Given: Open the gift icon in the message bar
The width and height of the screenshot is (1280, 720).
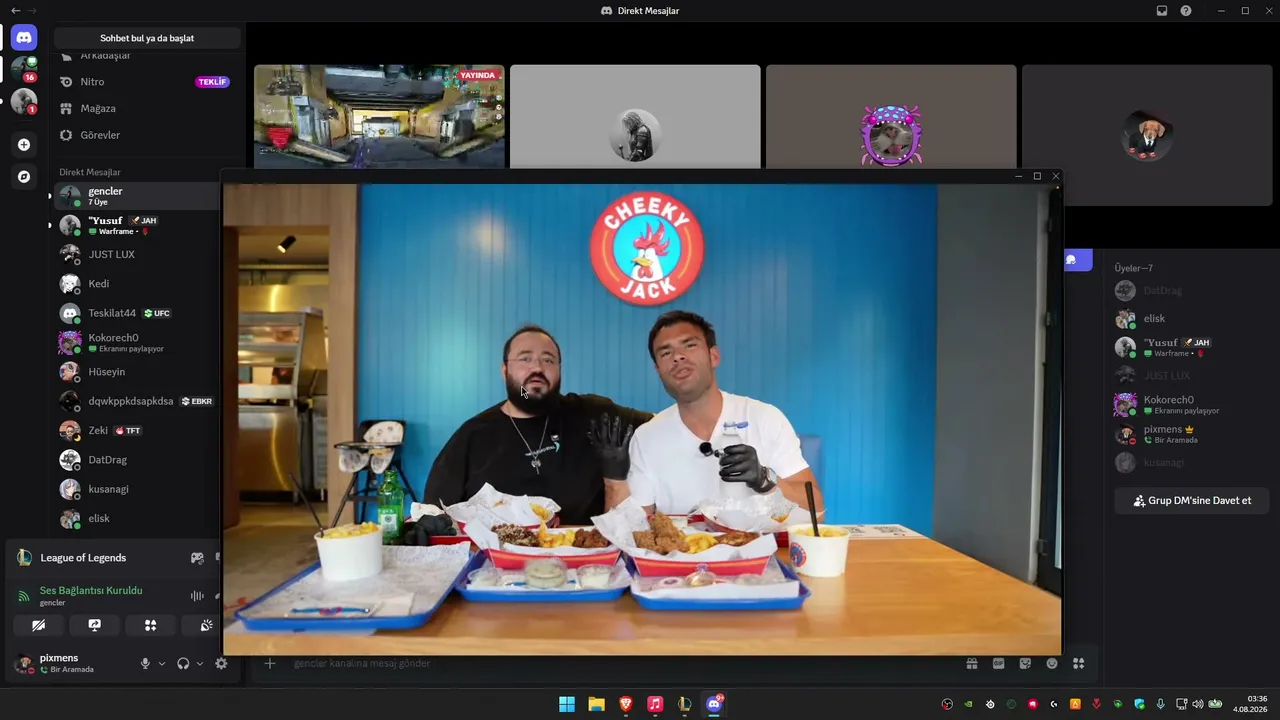Looking at the screenshot, I should point(971,663).
